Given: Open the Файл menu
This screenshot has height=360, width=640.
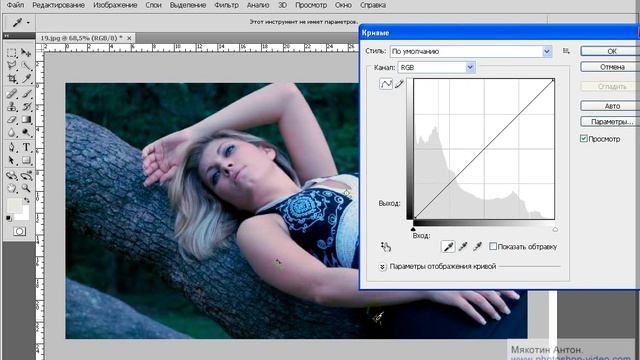Looking at the screenshot, I should pos(16,5).
